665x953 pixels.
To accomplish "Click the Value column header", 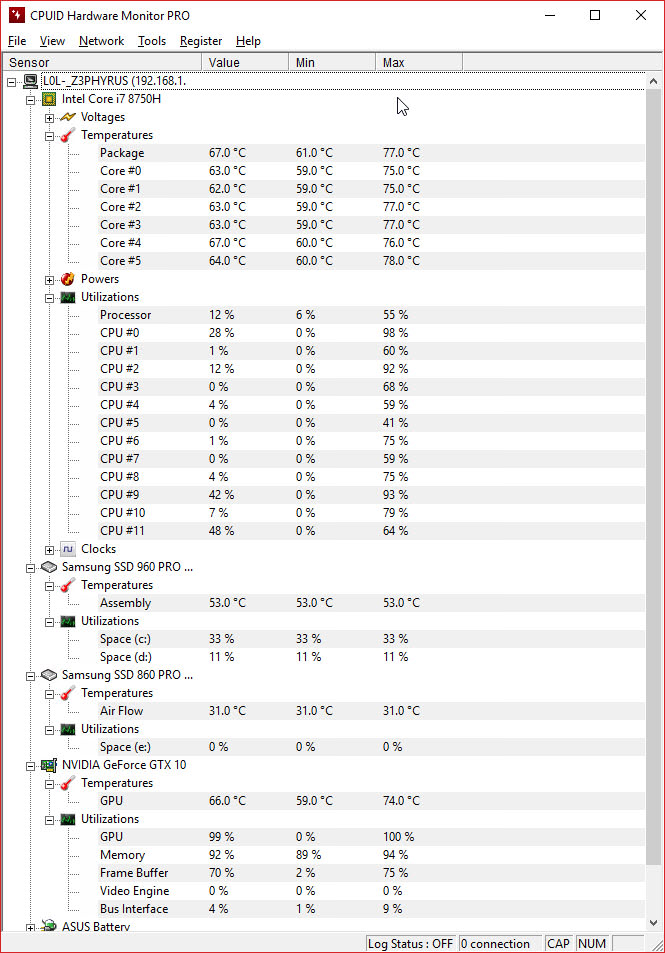I will click(x=245, y=62).
